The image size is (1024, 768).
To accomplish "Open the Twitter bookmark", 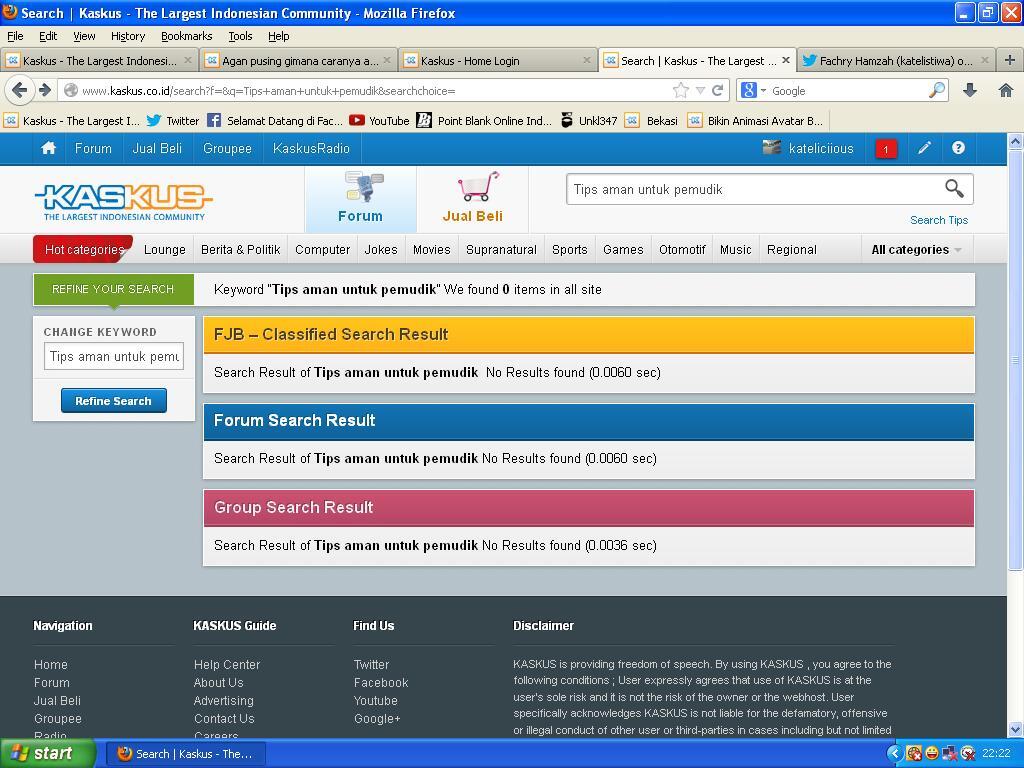I will tap(172, 121).
